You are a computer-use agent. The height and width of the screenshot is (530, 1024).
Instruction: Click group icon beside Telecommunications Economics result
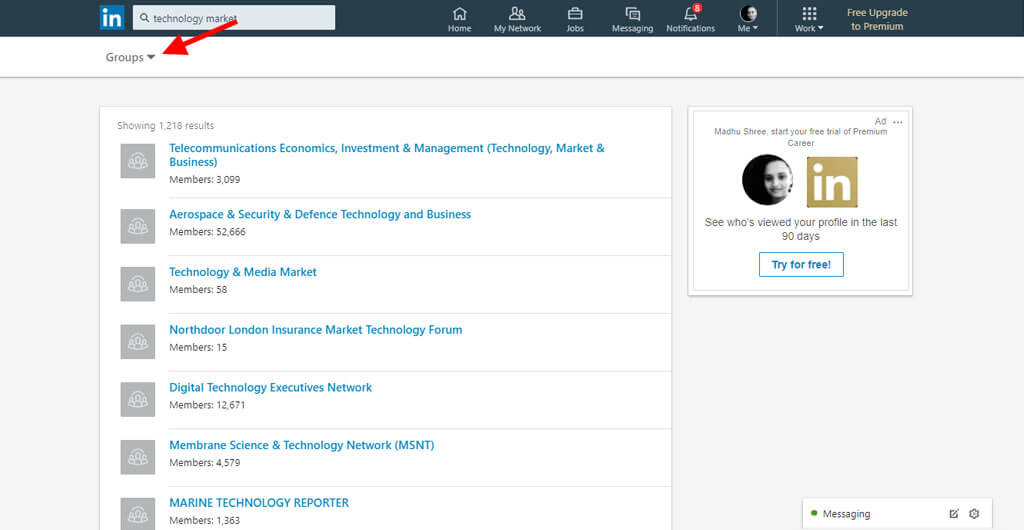[x=138, y=161]
